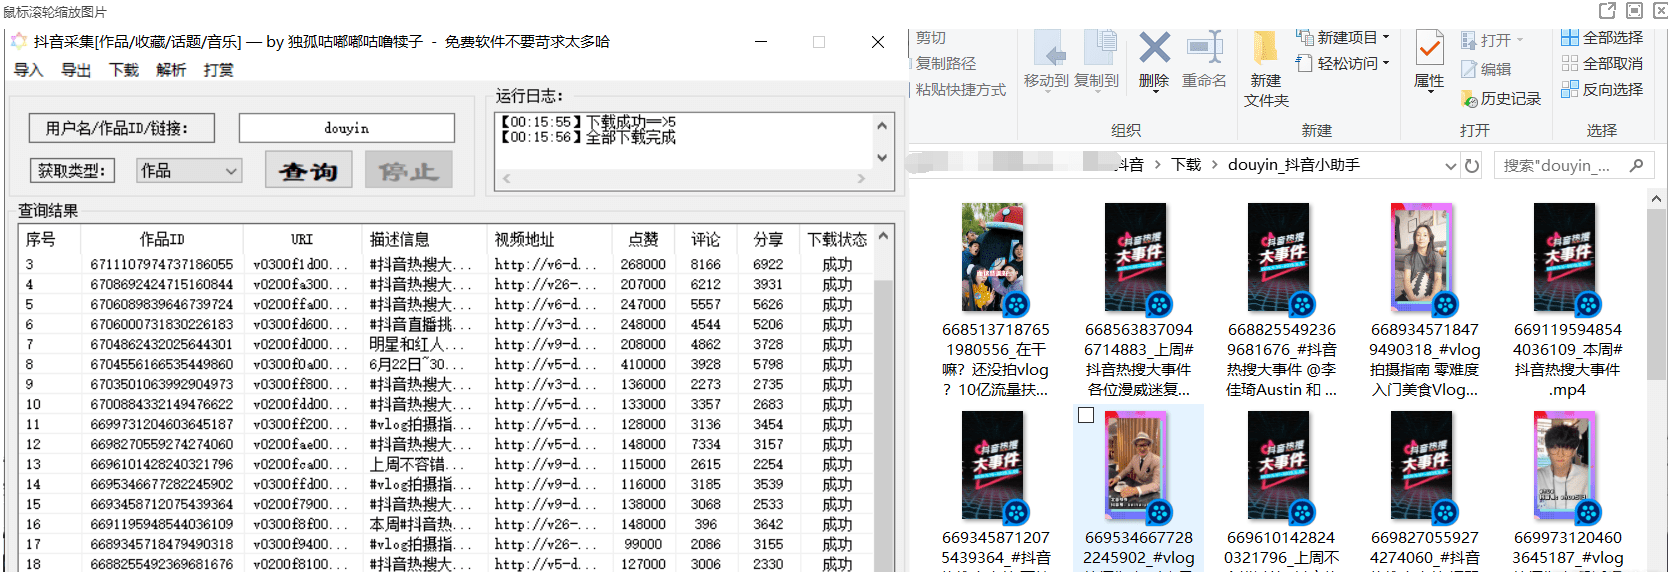The height and width of the screenshot is (572, 1668).
Task: Tick checkbox on file 6695346677282245902
Action: coord(1086,415)
